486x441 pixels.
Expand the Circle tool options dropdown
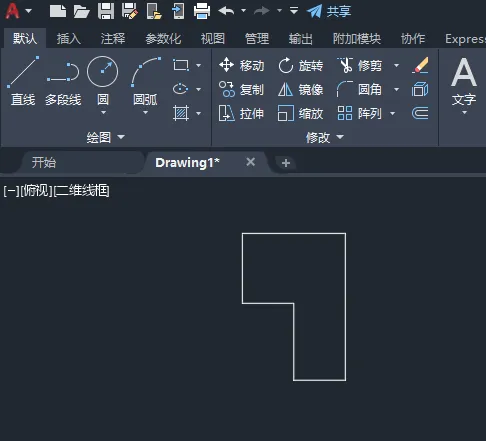[x=103, y=112]
